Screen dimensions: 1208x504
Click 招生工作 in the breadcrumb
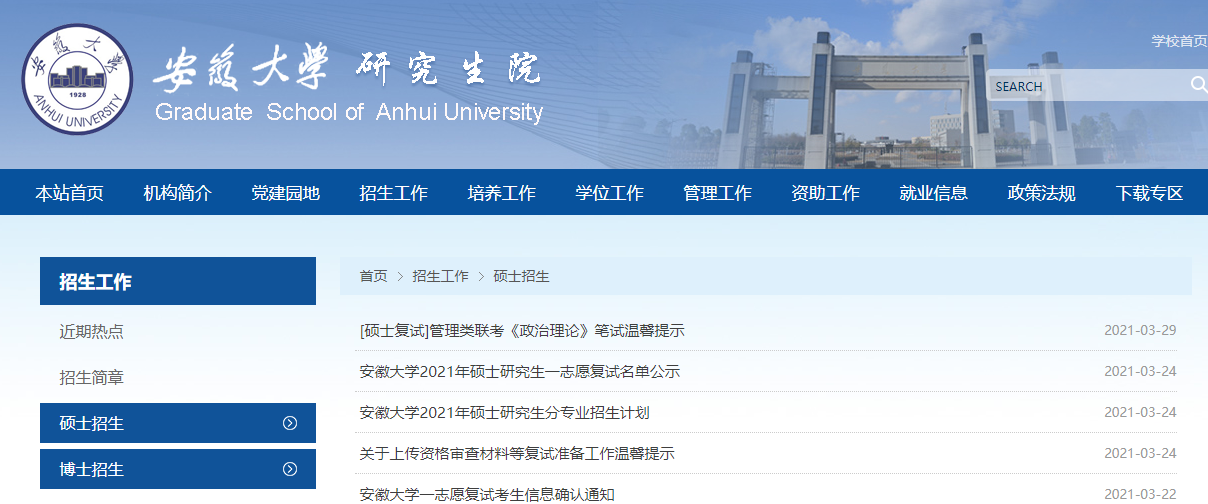(440, 276)
